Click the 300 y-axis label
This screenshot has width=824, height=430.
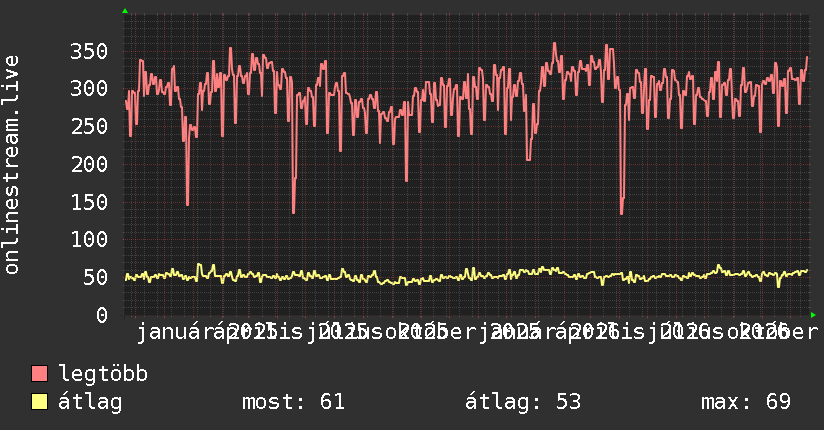click(x=89, y=88)
